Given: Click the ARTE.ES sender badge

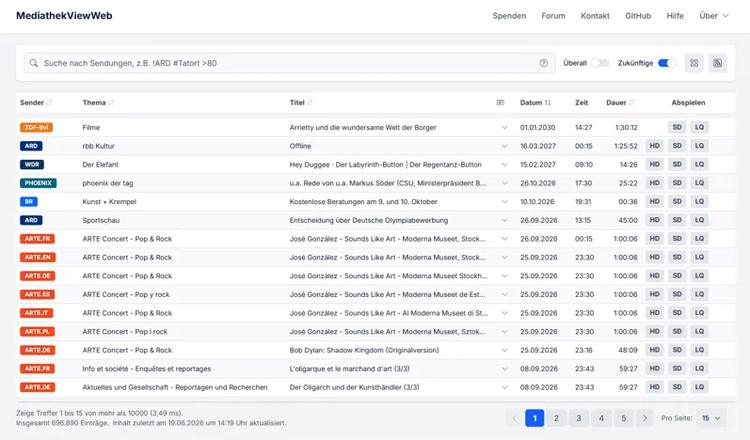Looking at the screenshot, I should pos(37,295).
